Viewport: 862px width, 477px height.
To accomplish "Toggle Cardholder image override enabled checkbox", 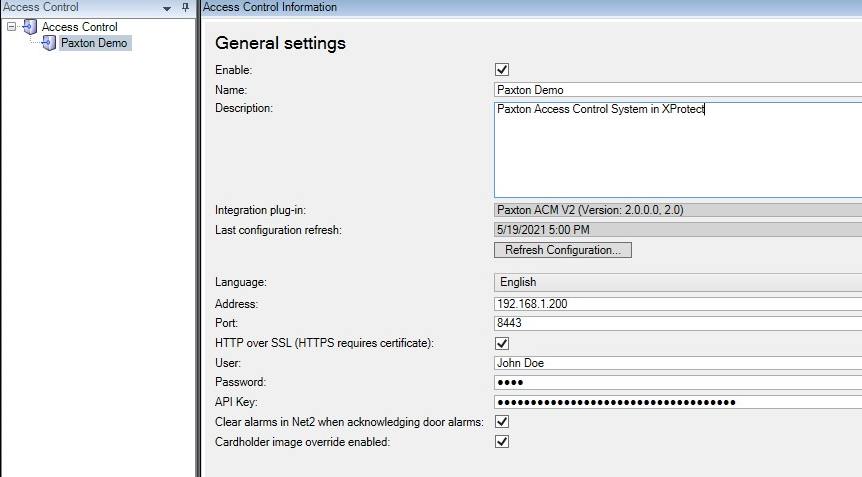I will pos(502,441).
